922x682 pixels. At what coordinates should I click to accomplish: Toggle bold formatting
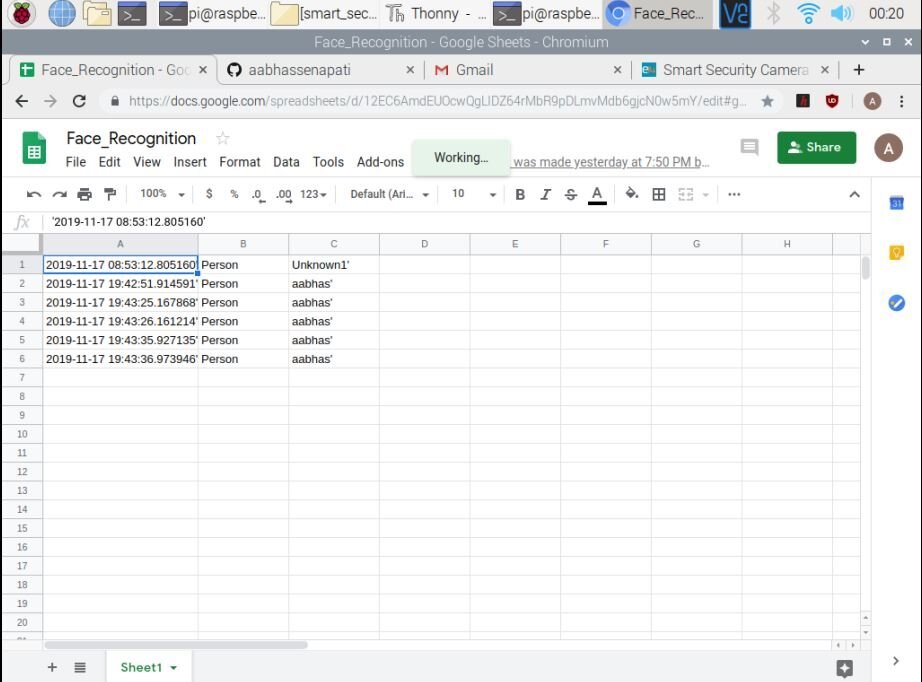520,194
